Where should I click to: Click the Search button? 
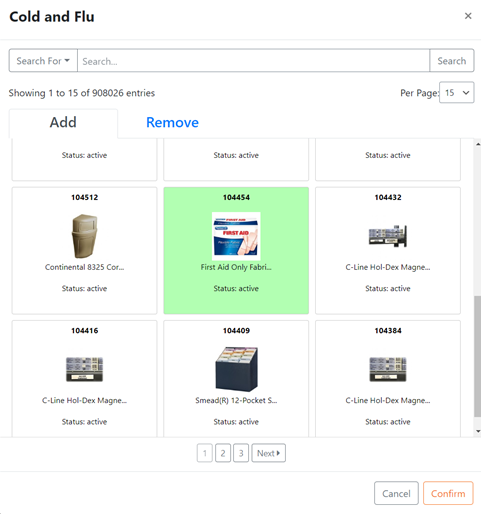point(451,61)
